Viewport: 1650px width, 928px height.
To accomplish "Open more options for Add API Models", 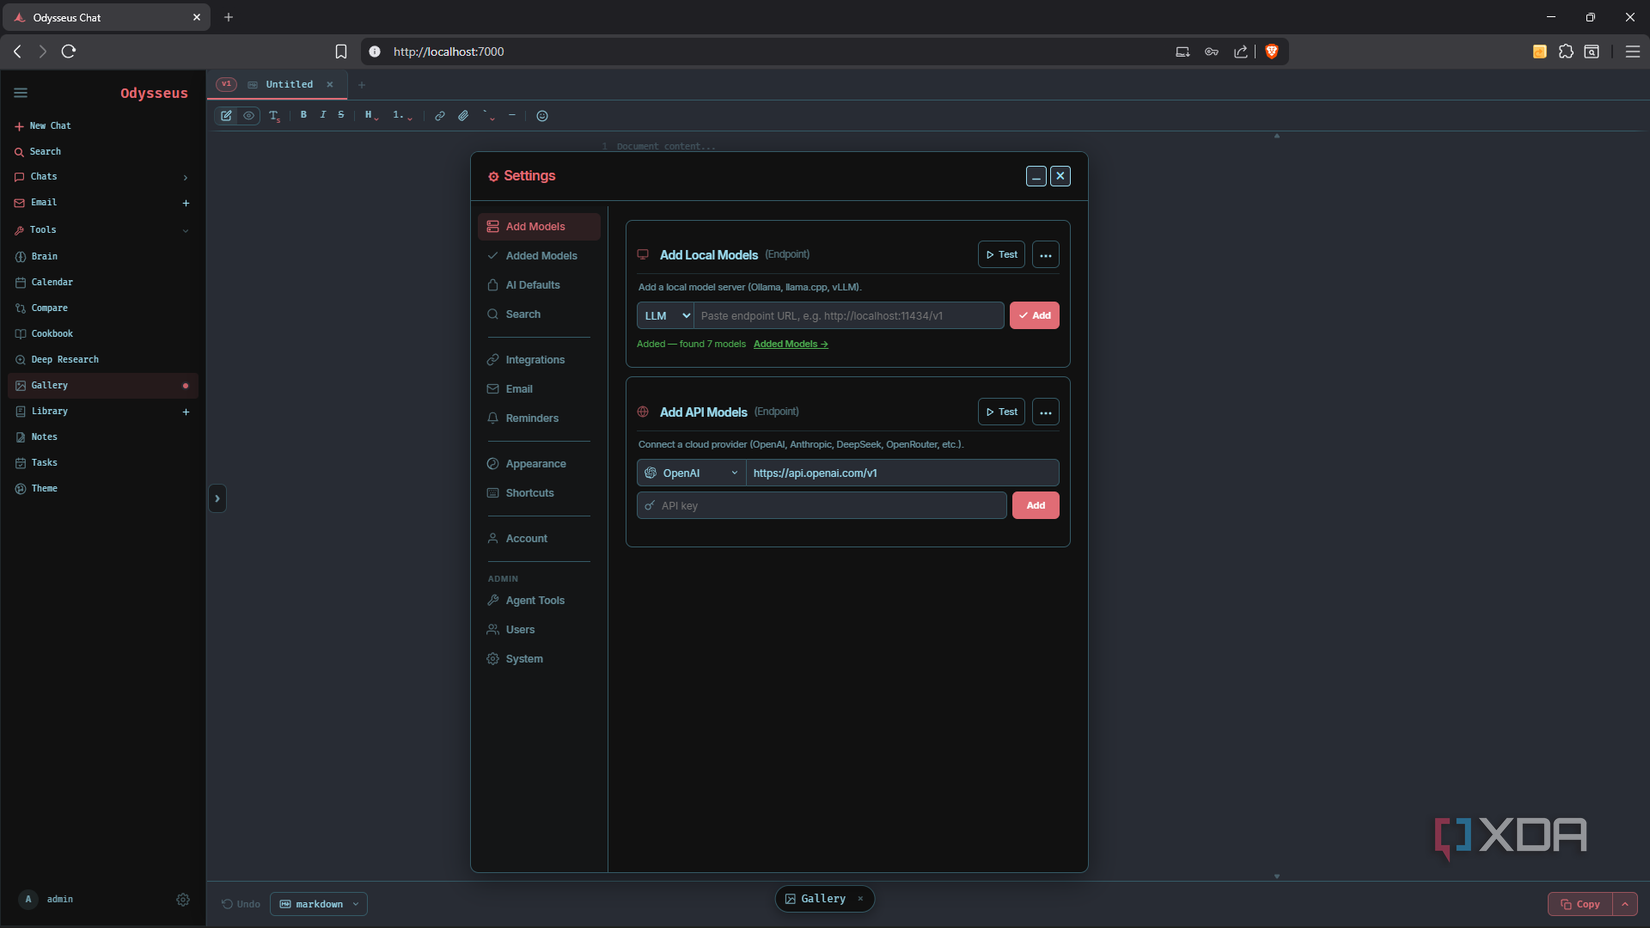I will click(x=1046, y=412).
